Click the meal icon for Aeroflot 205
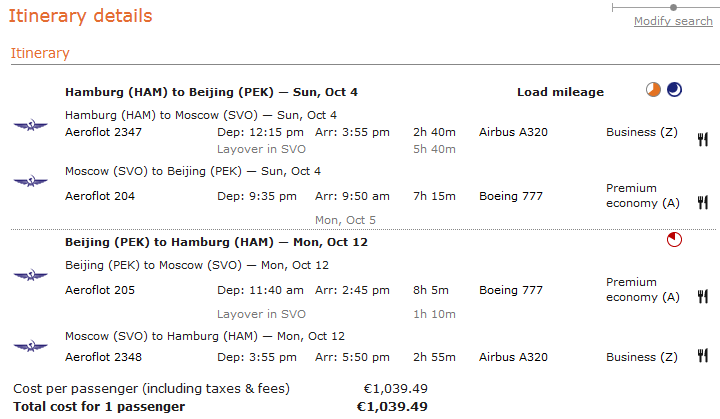This screenshot has width=720, height=419. point(702,297)
